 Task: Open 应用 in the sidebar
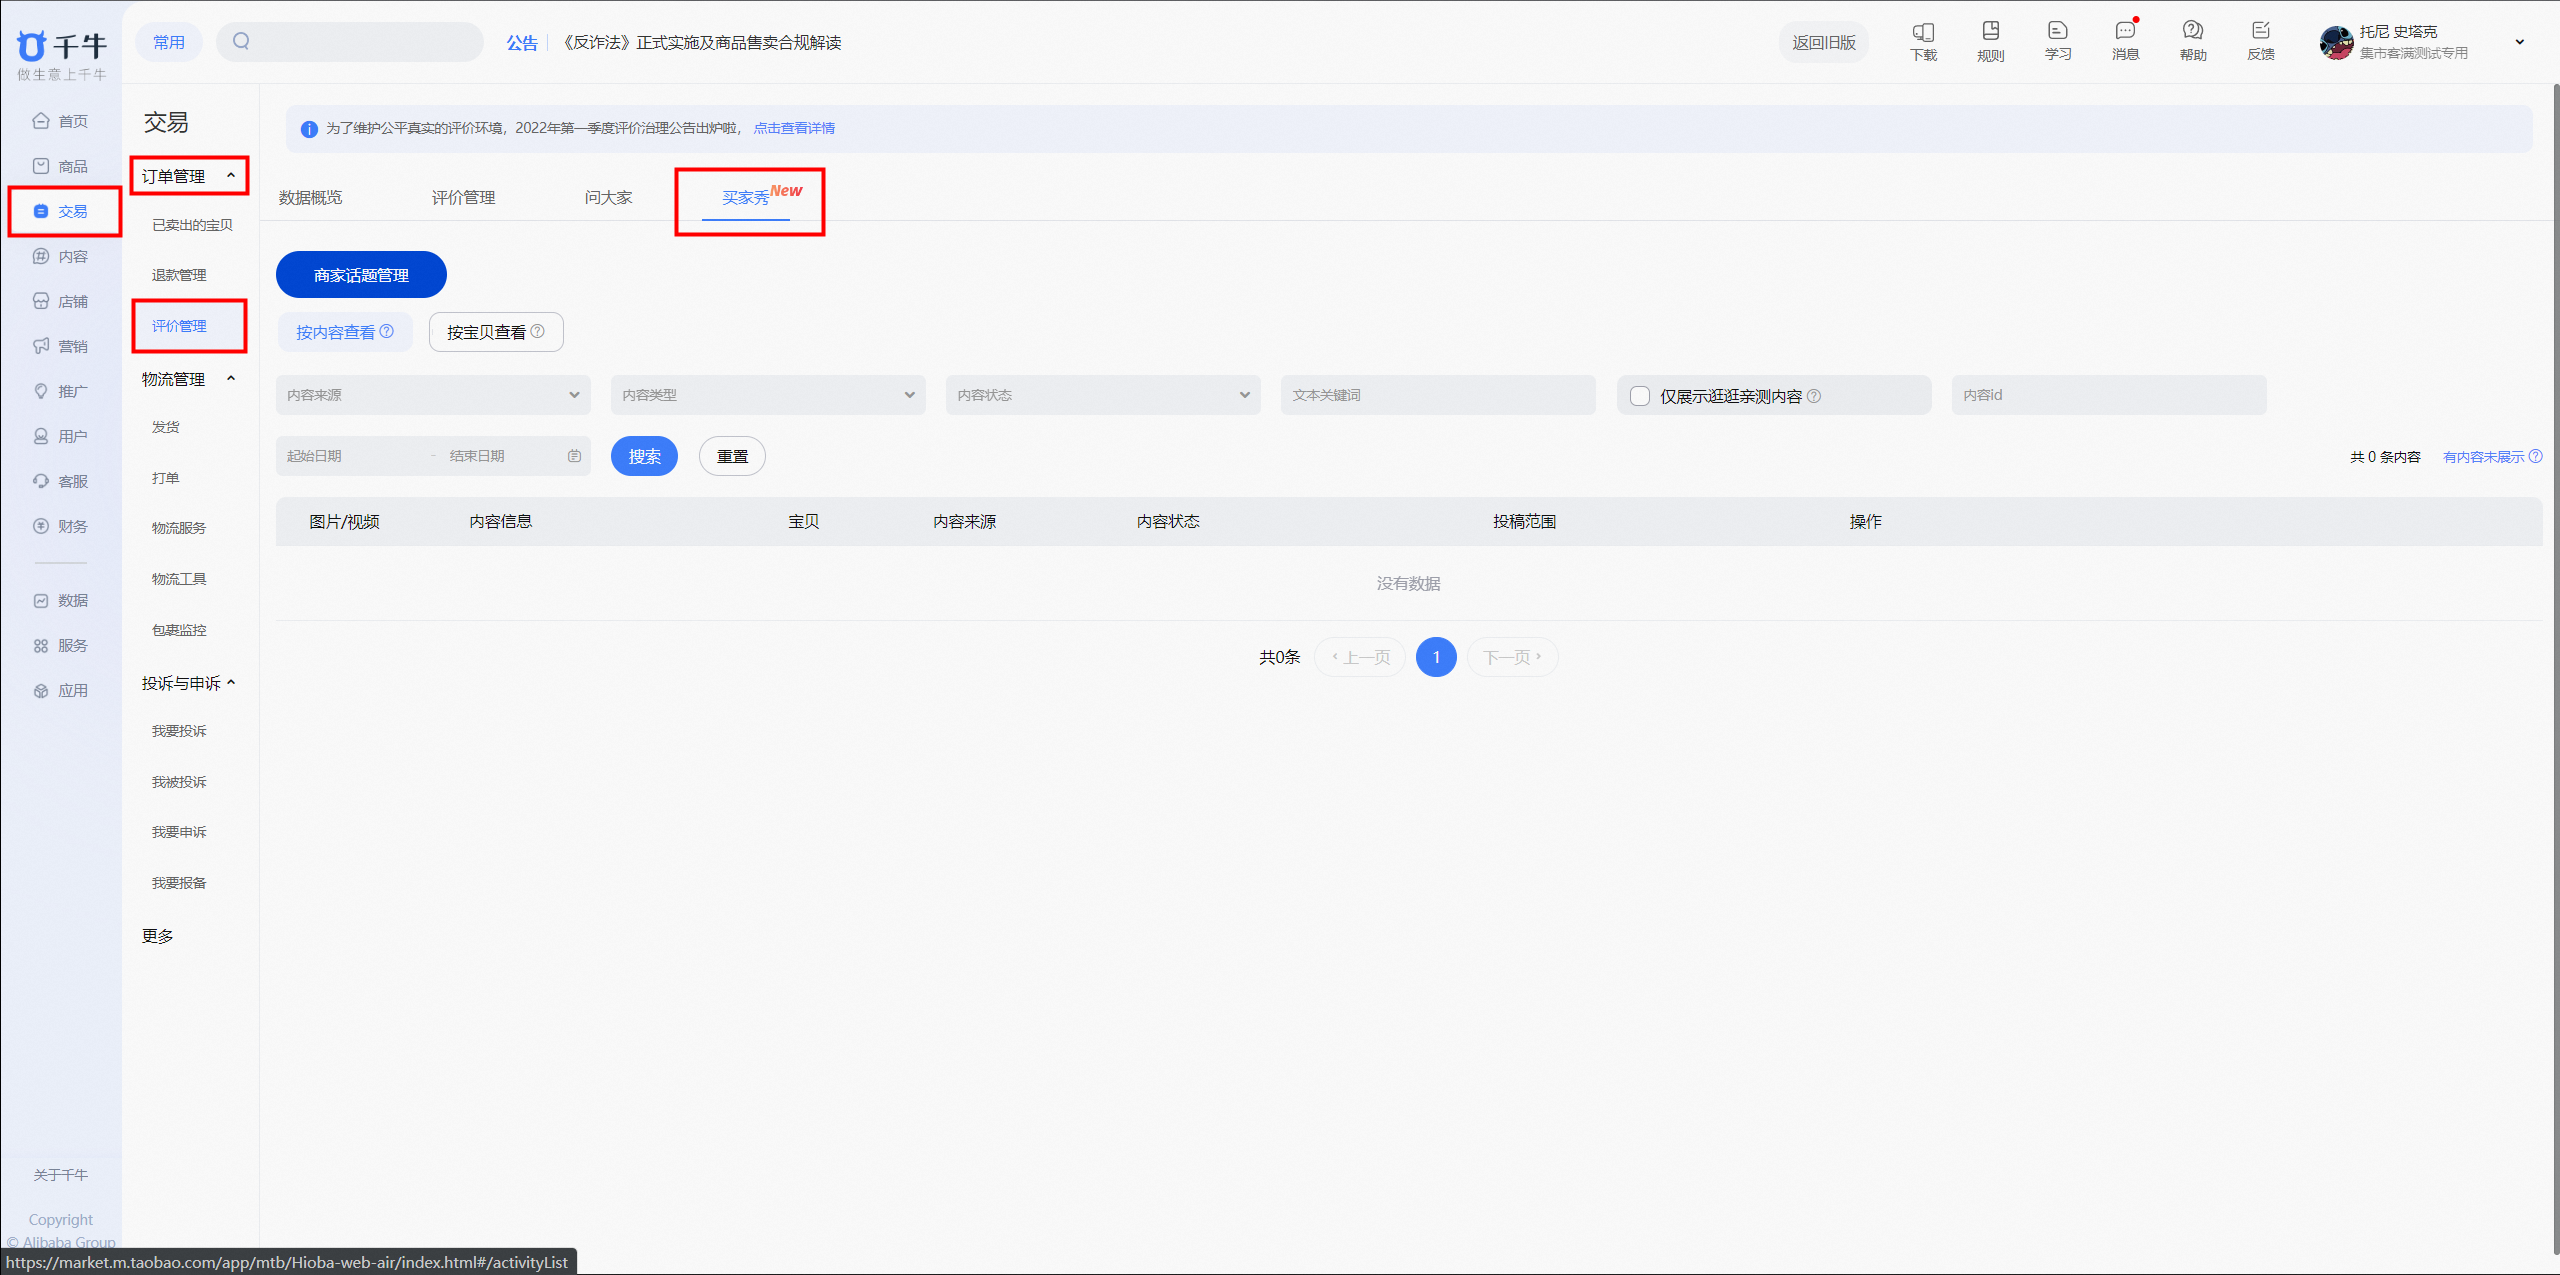61,690
